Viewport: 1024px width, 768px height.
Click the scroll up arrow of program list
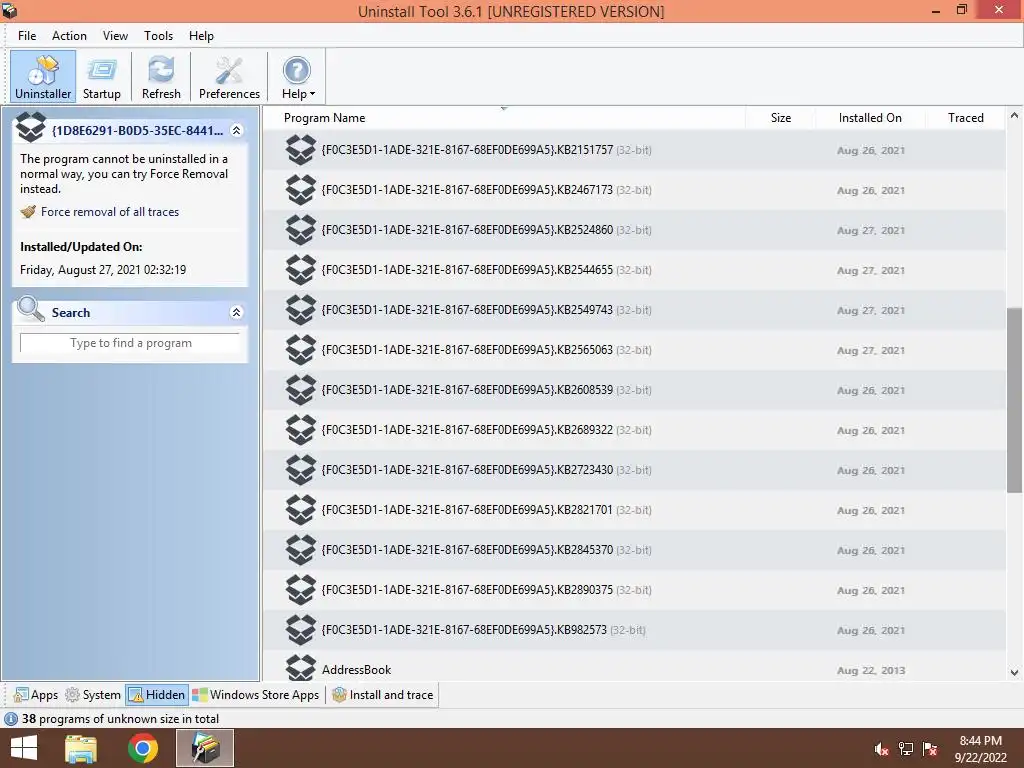[1014, 116]
